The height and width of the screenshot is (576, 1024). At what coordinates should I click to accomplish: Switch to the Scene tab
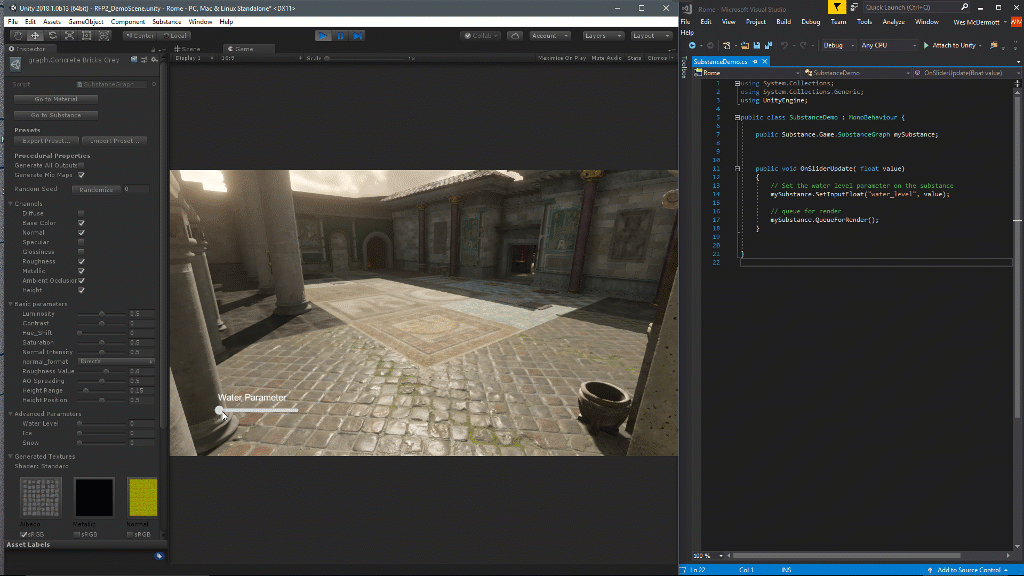click(x=186, y=48)
